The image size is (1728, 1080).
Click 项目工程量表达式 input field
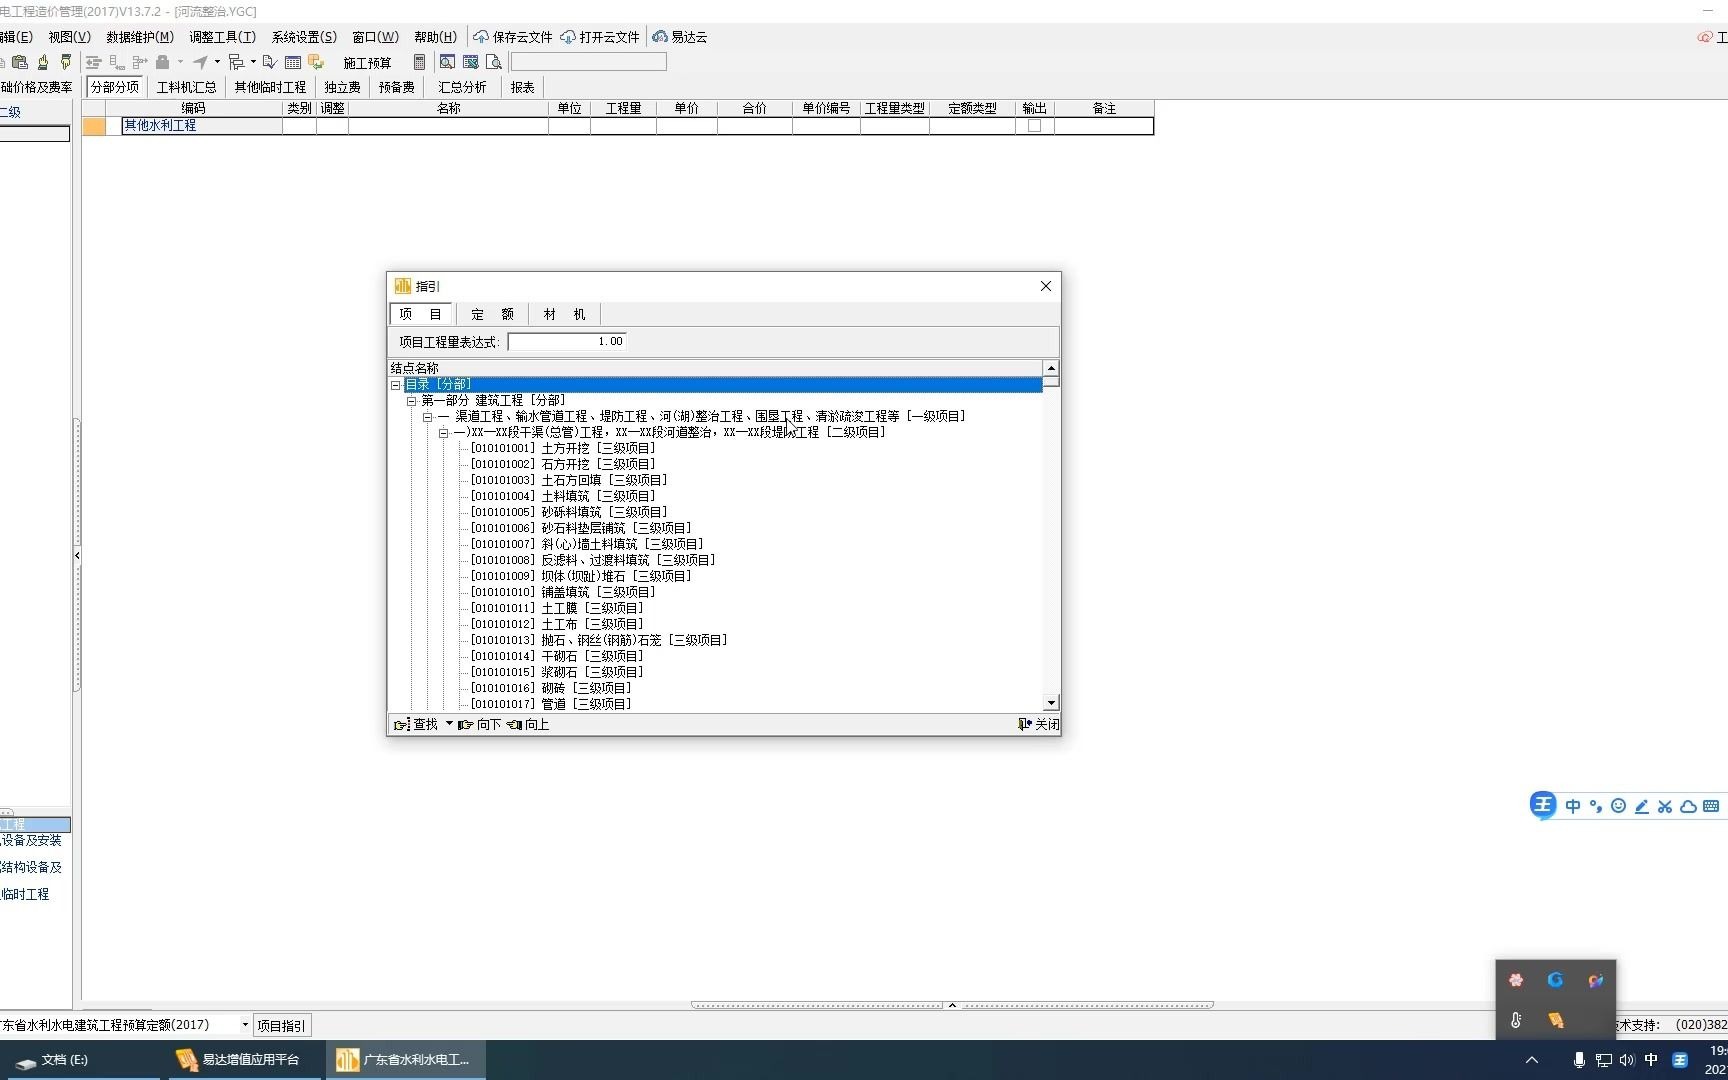[x=567, y=342]
